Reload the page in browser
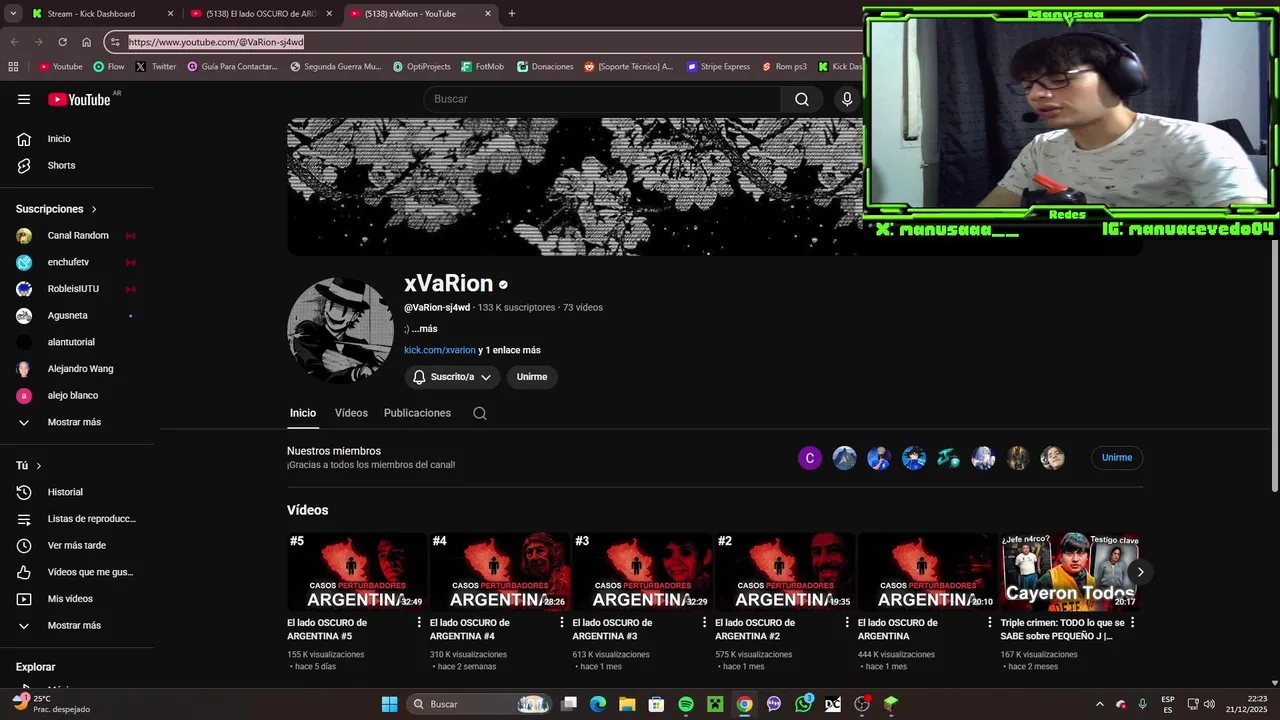Image resolution: width=1280 pixels, height=720 pixels. point(62,42)
